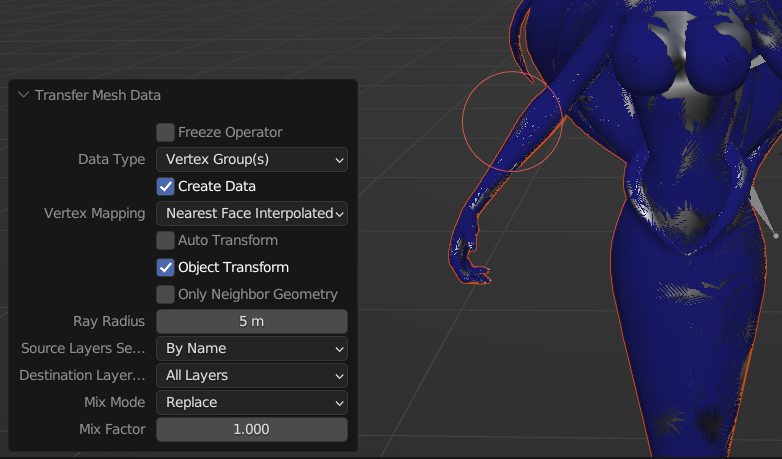Enable the Auto Transform checkbox
This screenshot has height=459, width=782.
click(165, 240)
